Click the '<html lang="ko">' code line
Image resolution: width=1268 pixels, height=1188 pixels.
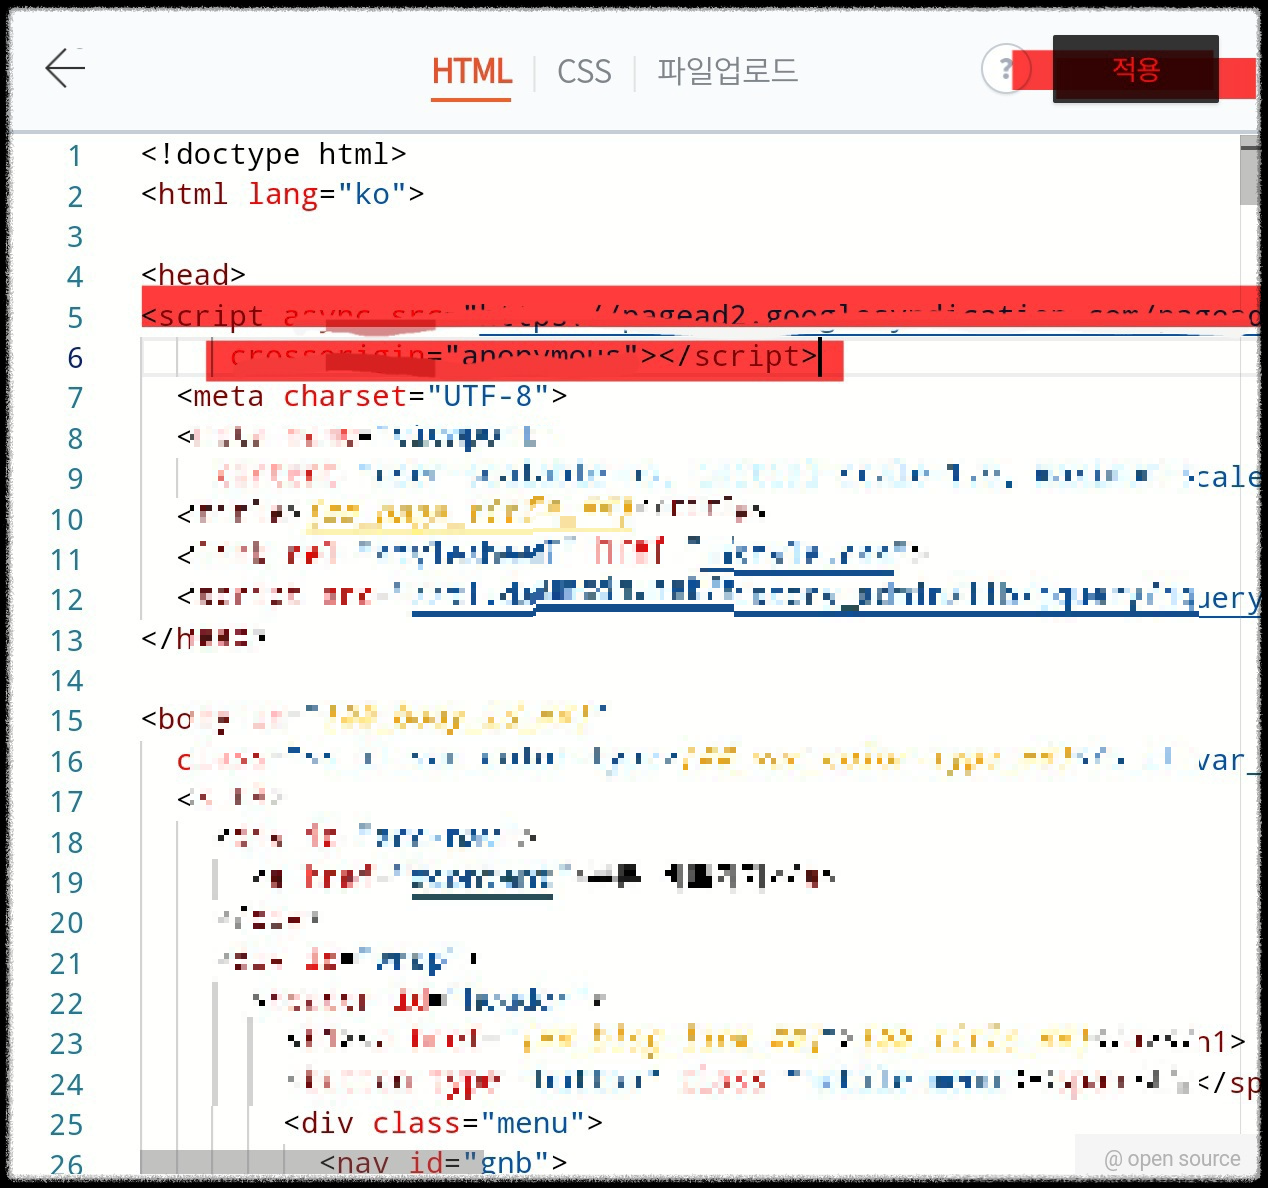[282, 194]
